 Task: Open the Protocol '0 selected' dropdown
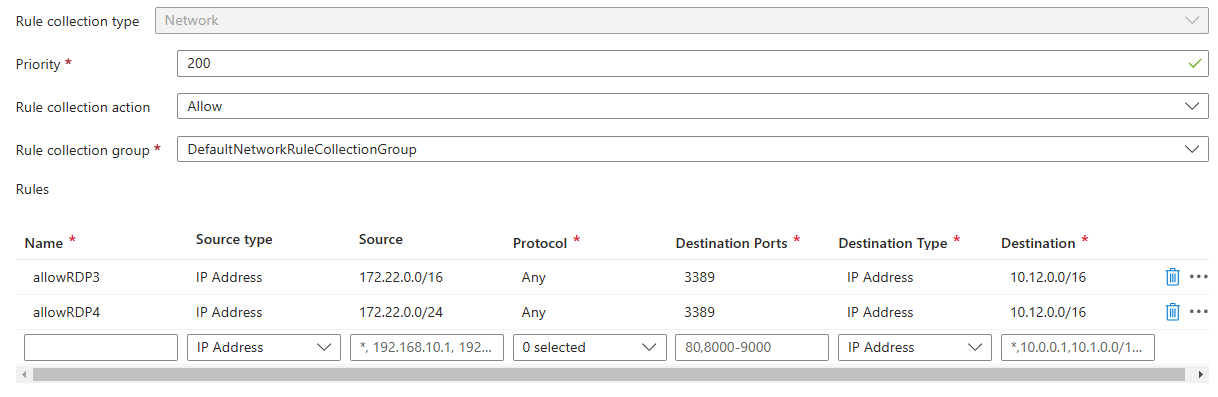(x=589, y=347)
